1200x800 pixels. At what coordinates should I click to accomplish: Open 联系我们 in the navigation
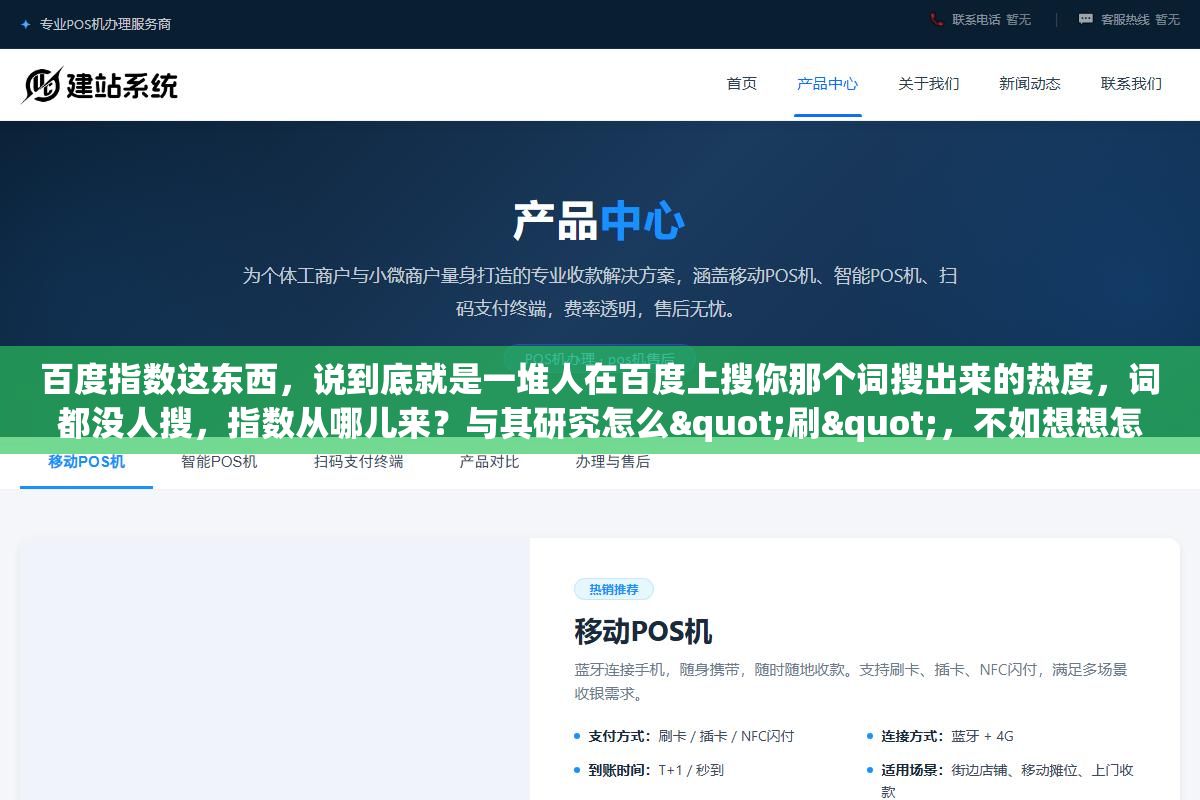click(1131, 84)
